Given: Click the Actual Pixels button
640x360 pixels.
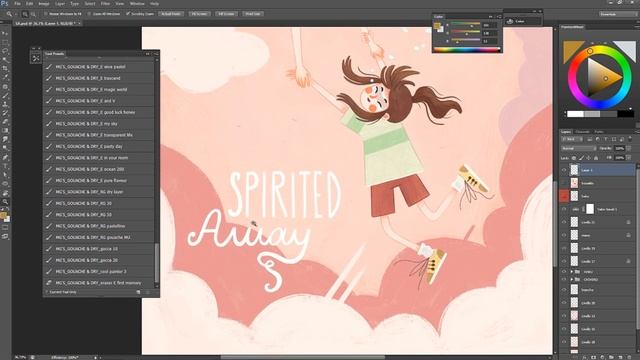Looking at the screenshot, I should [171, 14].
